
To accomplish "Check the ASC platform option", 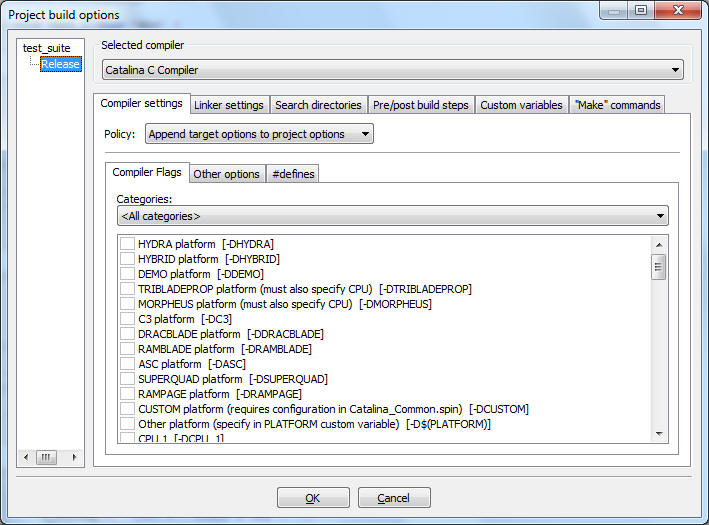I will [x=127, y=364].
